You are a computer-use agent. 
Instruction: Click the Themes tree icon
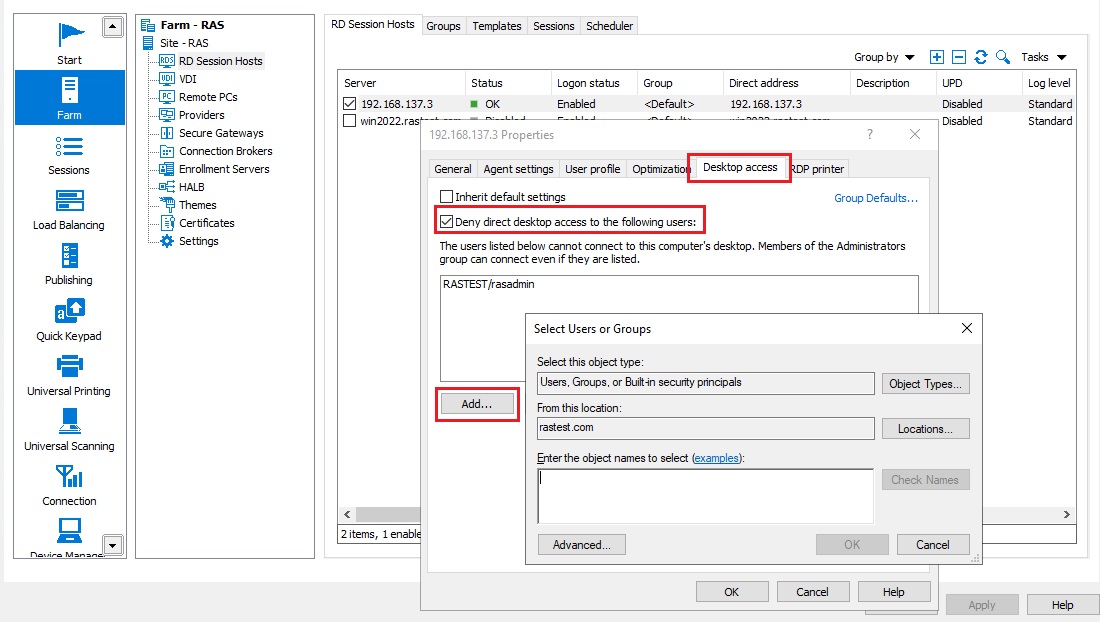pos(167,205)
